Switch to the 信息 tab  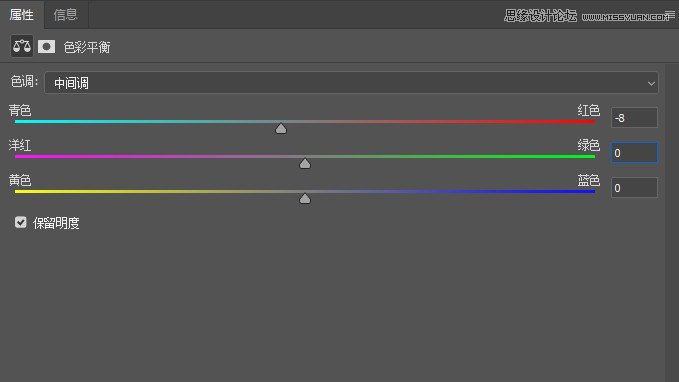pyautogui.click(x=65, y=15)
